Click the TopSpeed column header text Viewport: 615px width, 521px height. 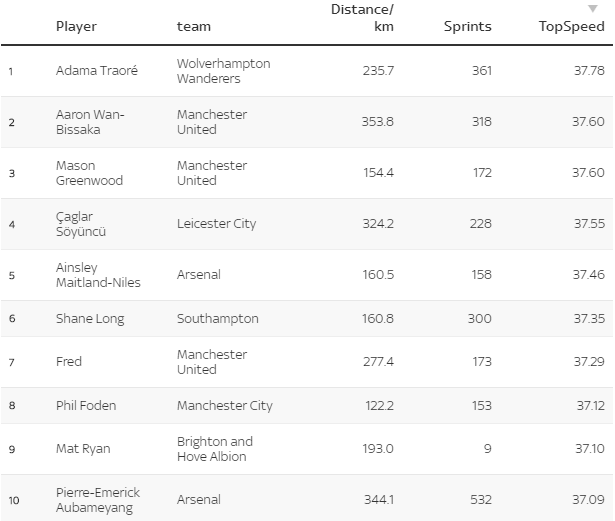[571, 27]
